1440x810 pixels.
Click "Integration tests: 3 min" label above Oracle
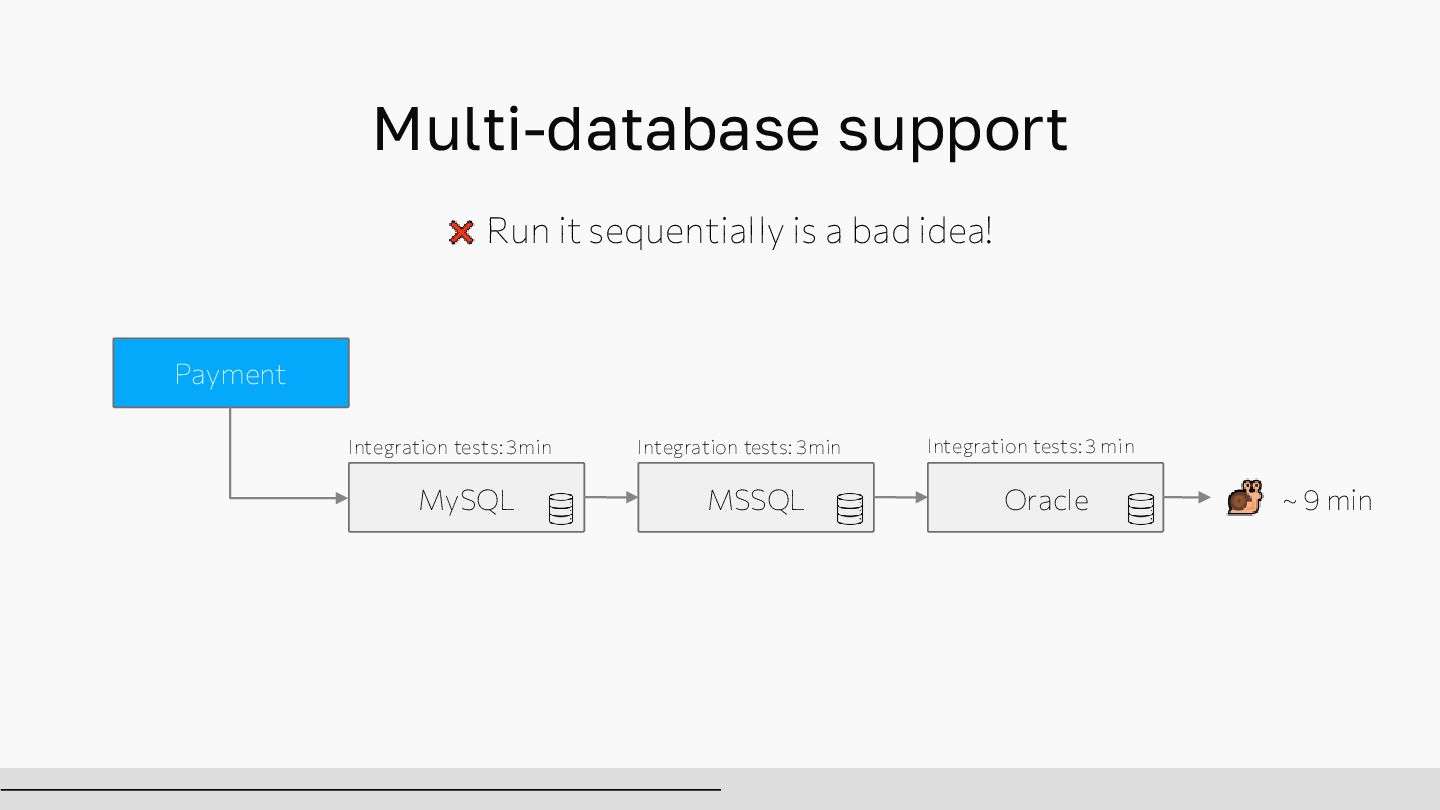1031,446
